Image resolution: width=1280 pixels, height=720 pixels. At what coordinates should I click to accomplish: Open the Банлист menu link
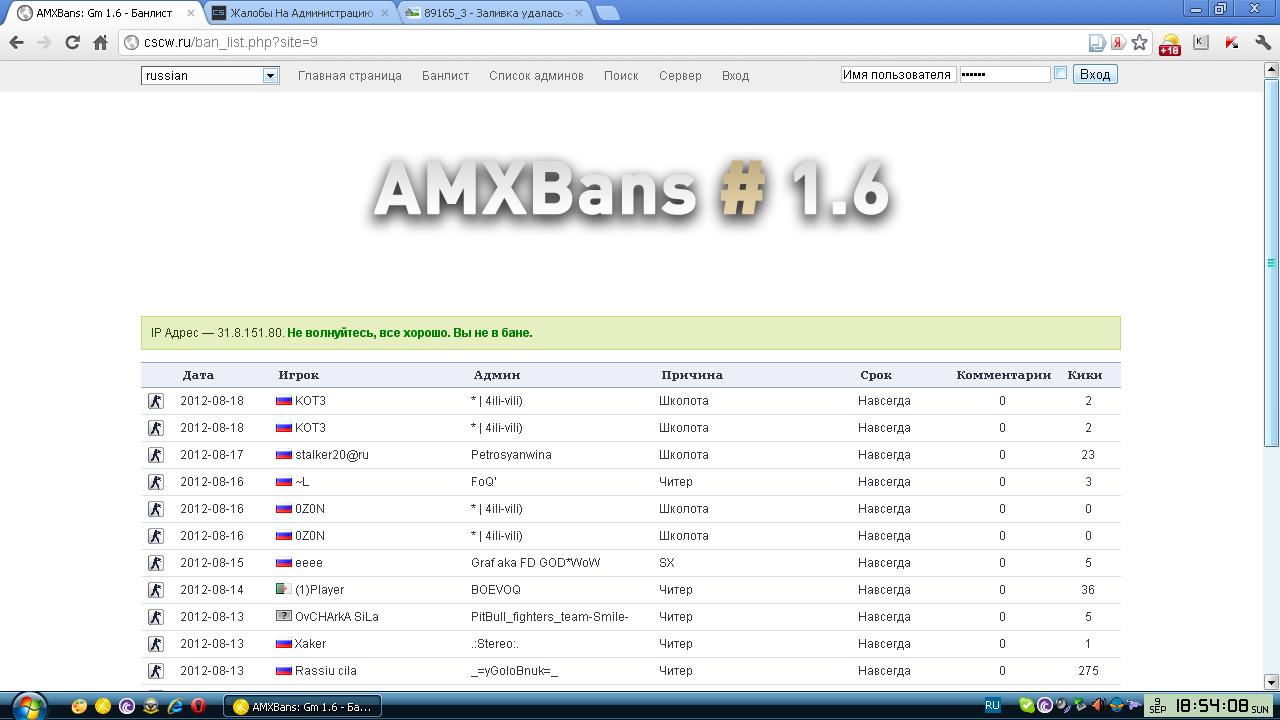coord(445,76)
